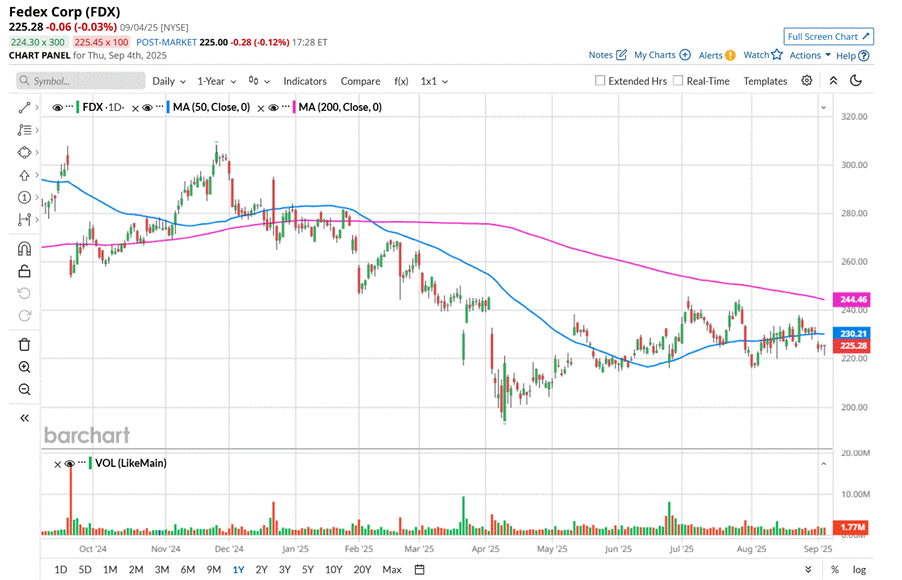Select the measure range tool
902x580 pixels.
(x=24, y=219)
